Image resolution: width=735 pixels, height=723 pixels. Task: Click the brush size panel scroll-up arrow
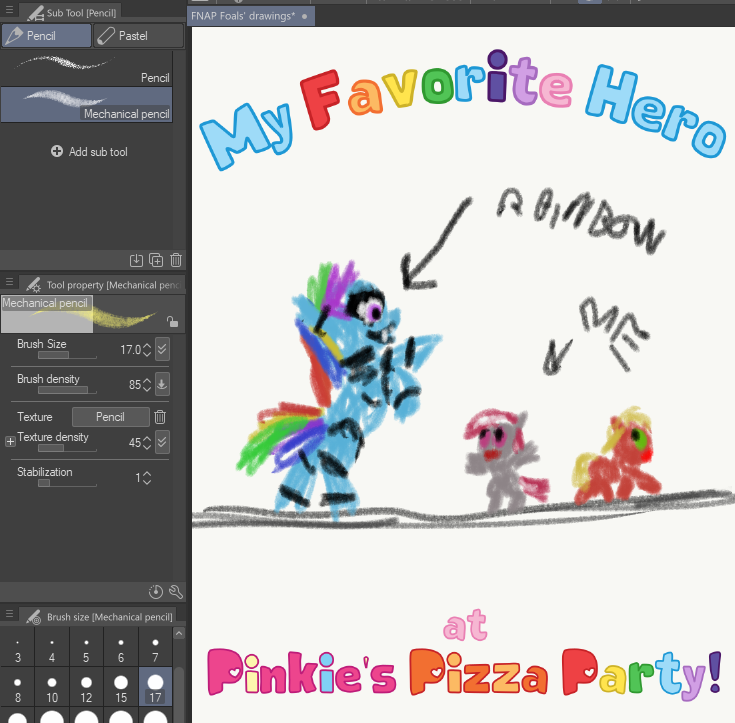[x=179, y=633]
